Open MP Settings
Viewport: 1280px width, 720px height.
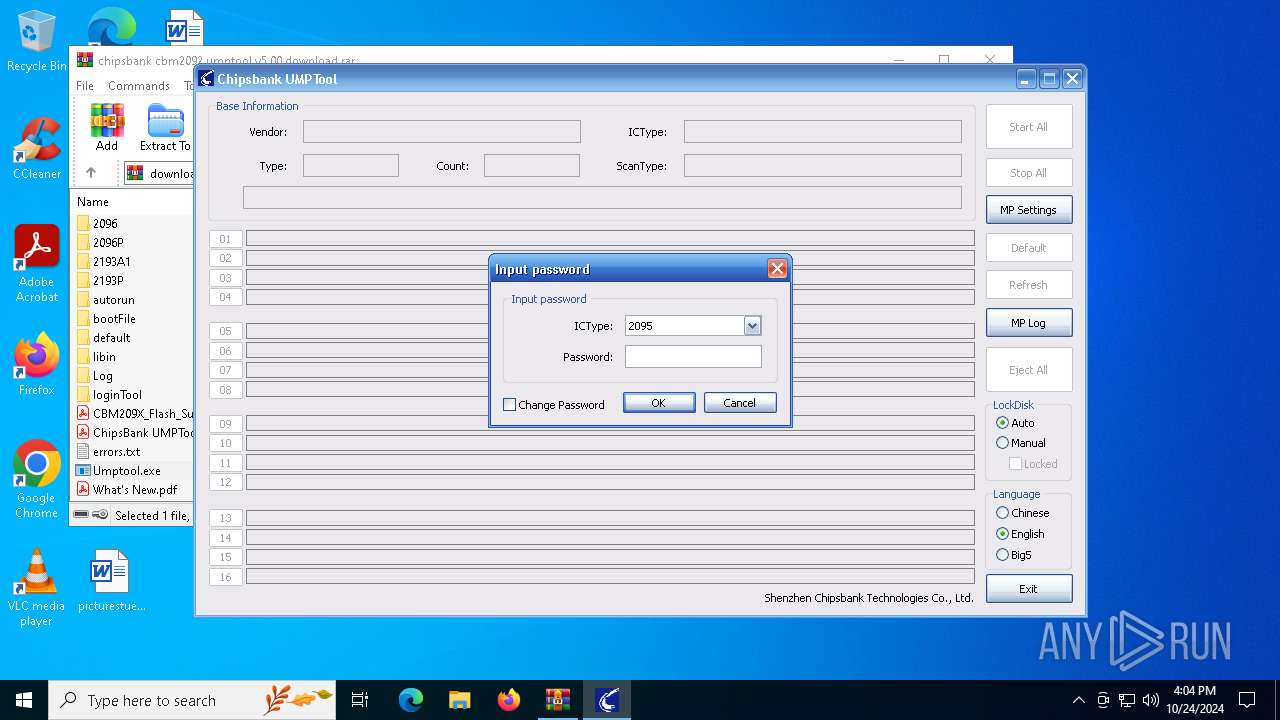click(x=1028, y=210)
